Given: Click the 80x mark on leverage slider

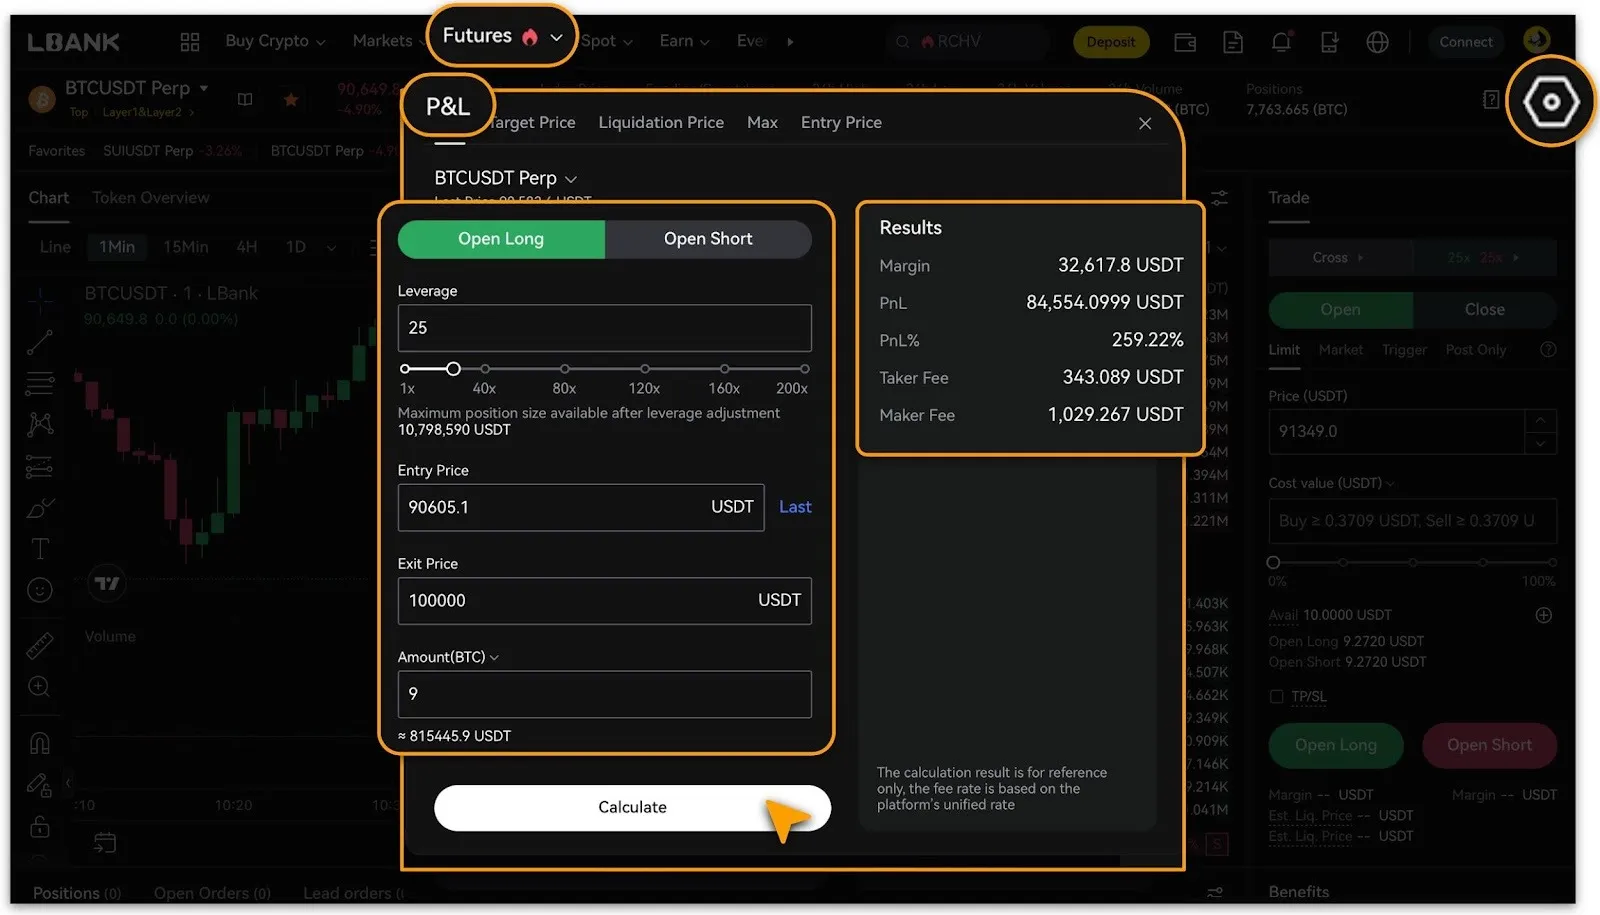Looking at the screenshot, I should [x=565, y=369].
